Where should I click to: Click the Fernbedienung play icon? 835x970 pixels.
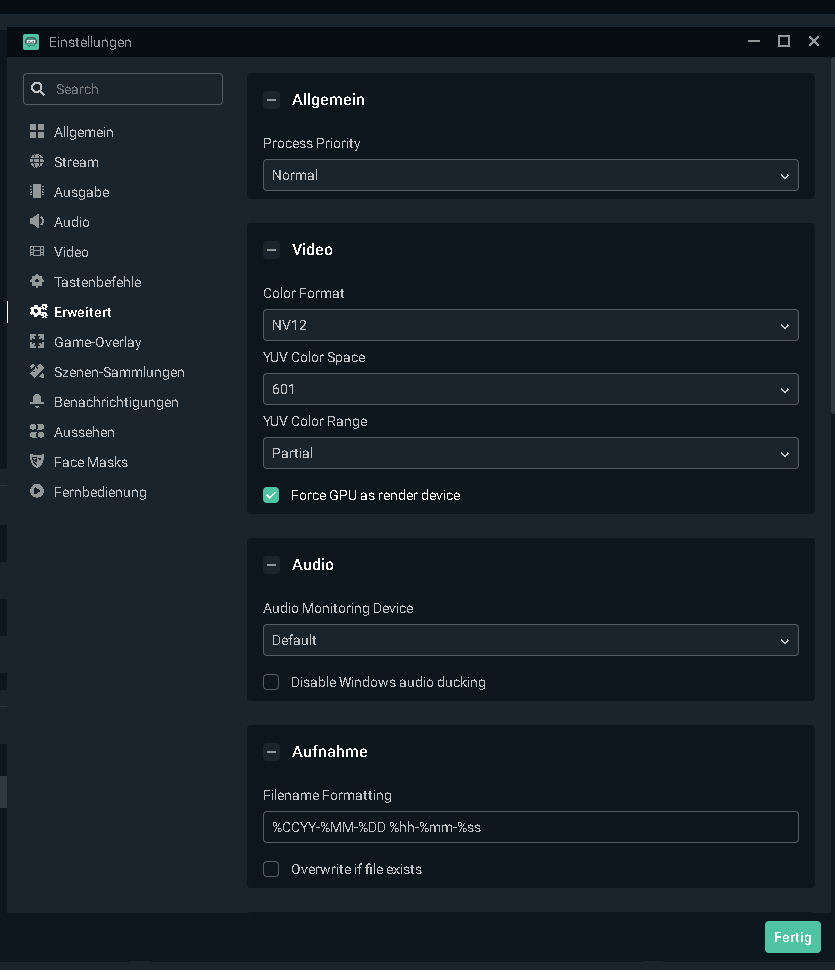(x=37, y=492)
